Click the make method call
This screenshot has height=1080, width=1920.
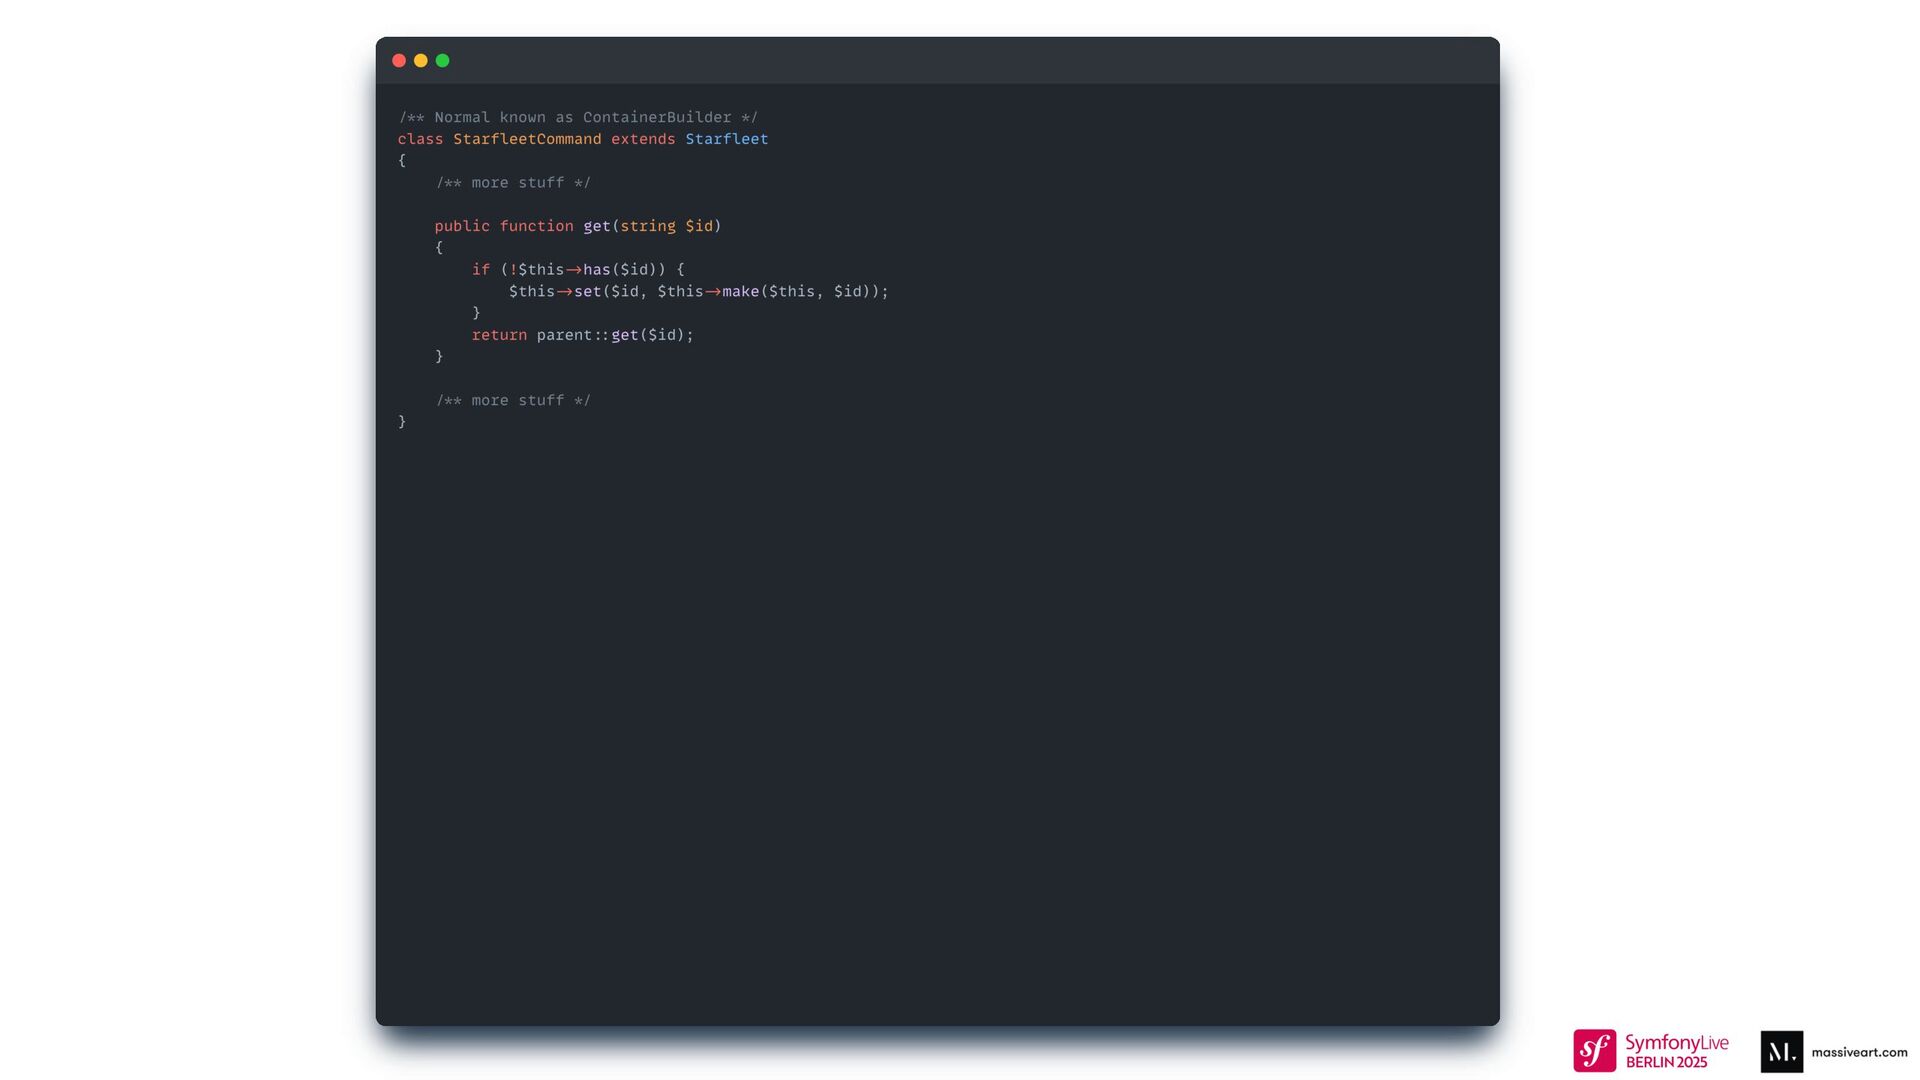[x=741, y=292]
